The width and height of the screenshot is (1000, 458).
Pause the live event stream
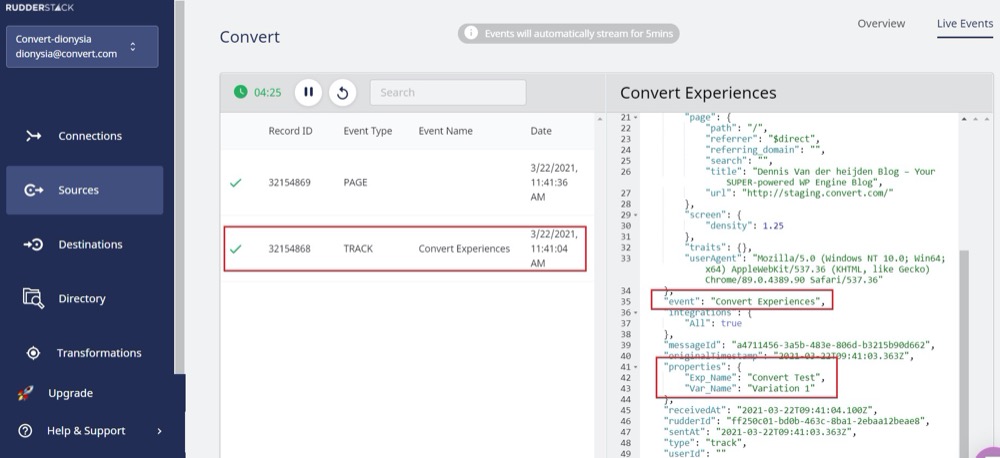pyautogui.click(x=308, y=92)
